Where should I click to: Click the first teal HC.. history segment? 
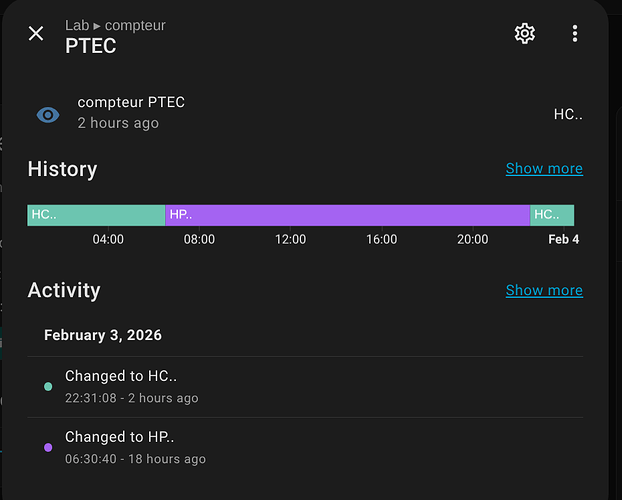point(96,215)
